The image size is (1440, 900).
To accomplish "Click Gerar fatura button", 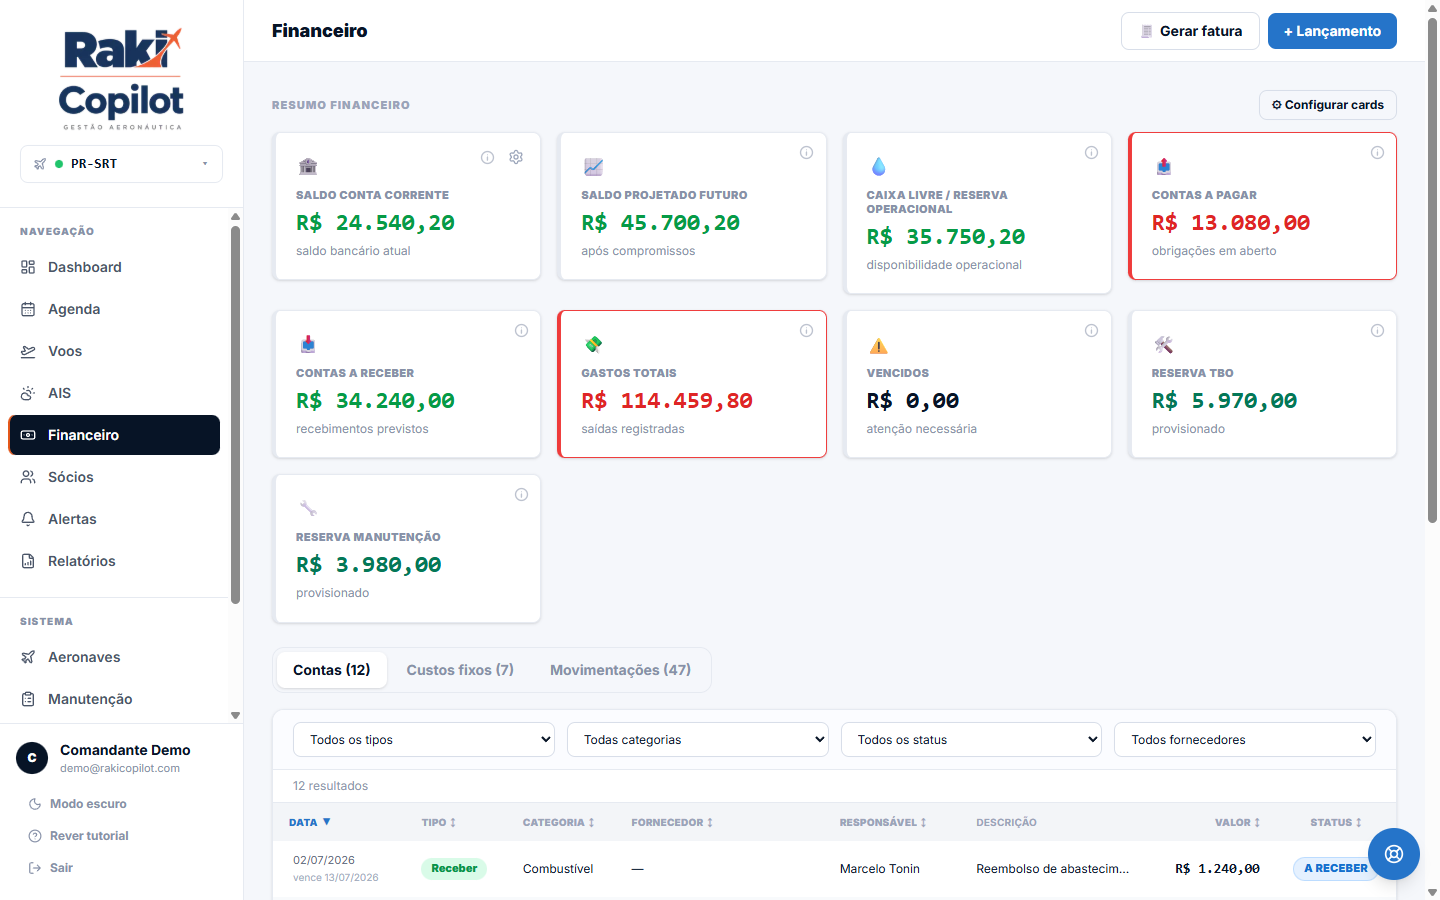I will coord(1190,31).
